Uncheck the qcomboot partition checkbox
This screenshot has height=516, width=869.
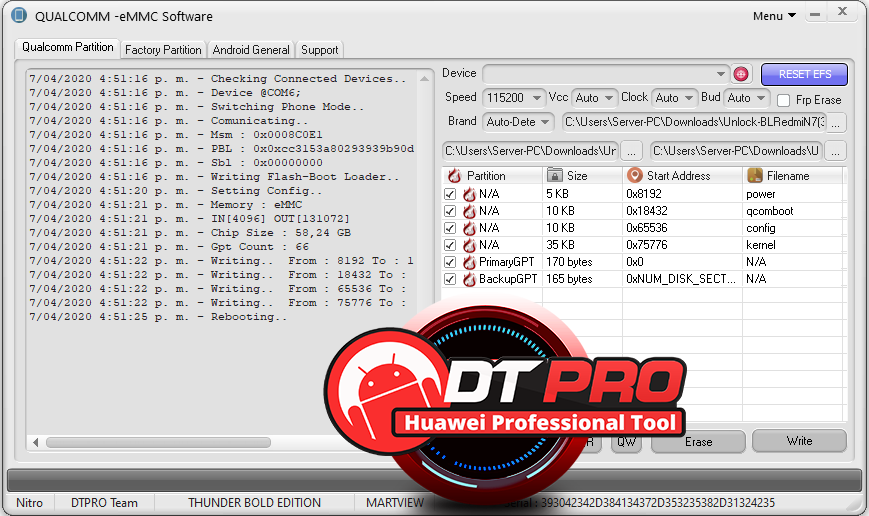click(x=450, y=211)
